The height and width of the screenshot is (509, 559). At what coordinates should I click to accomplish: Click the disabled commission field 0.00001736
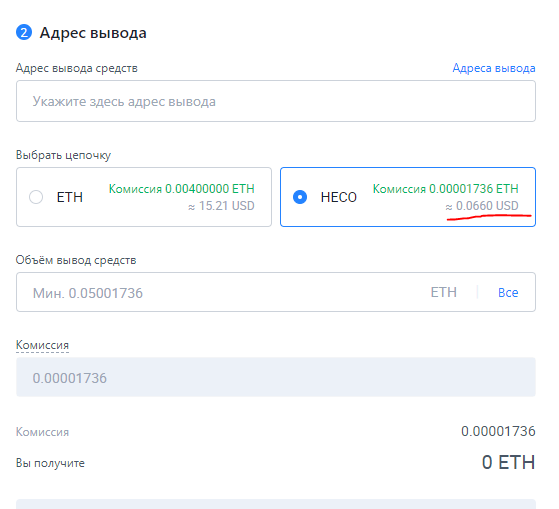pos(276,377)
